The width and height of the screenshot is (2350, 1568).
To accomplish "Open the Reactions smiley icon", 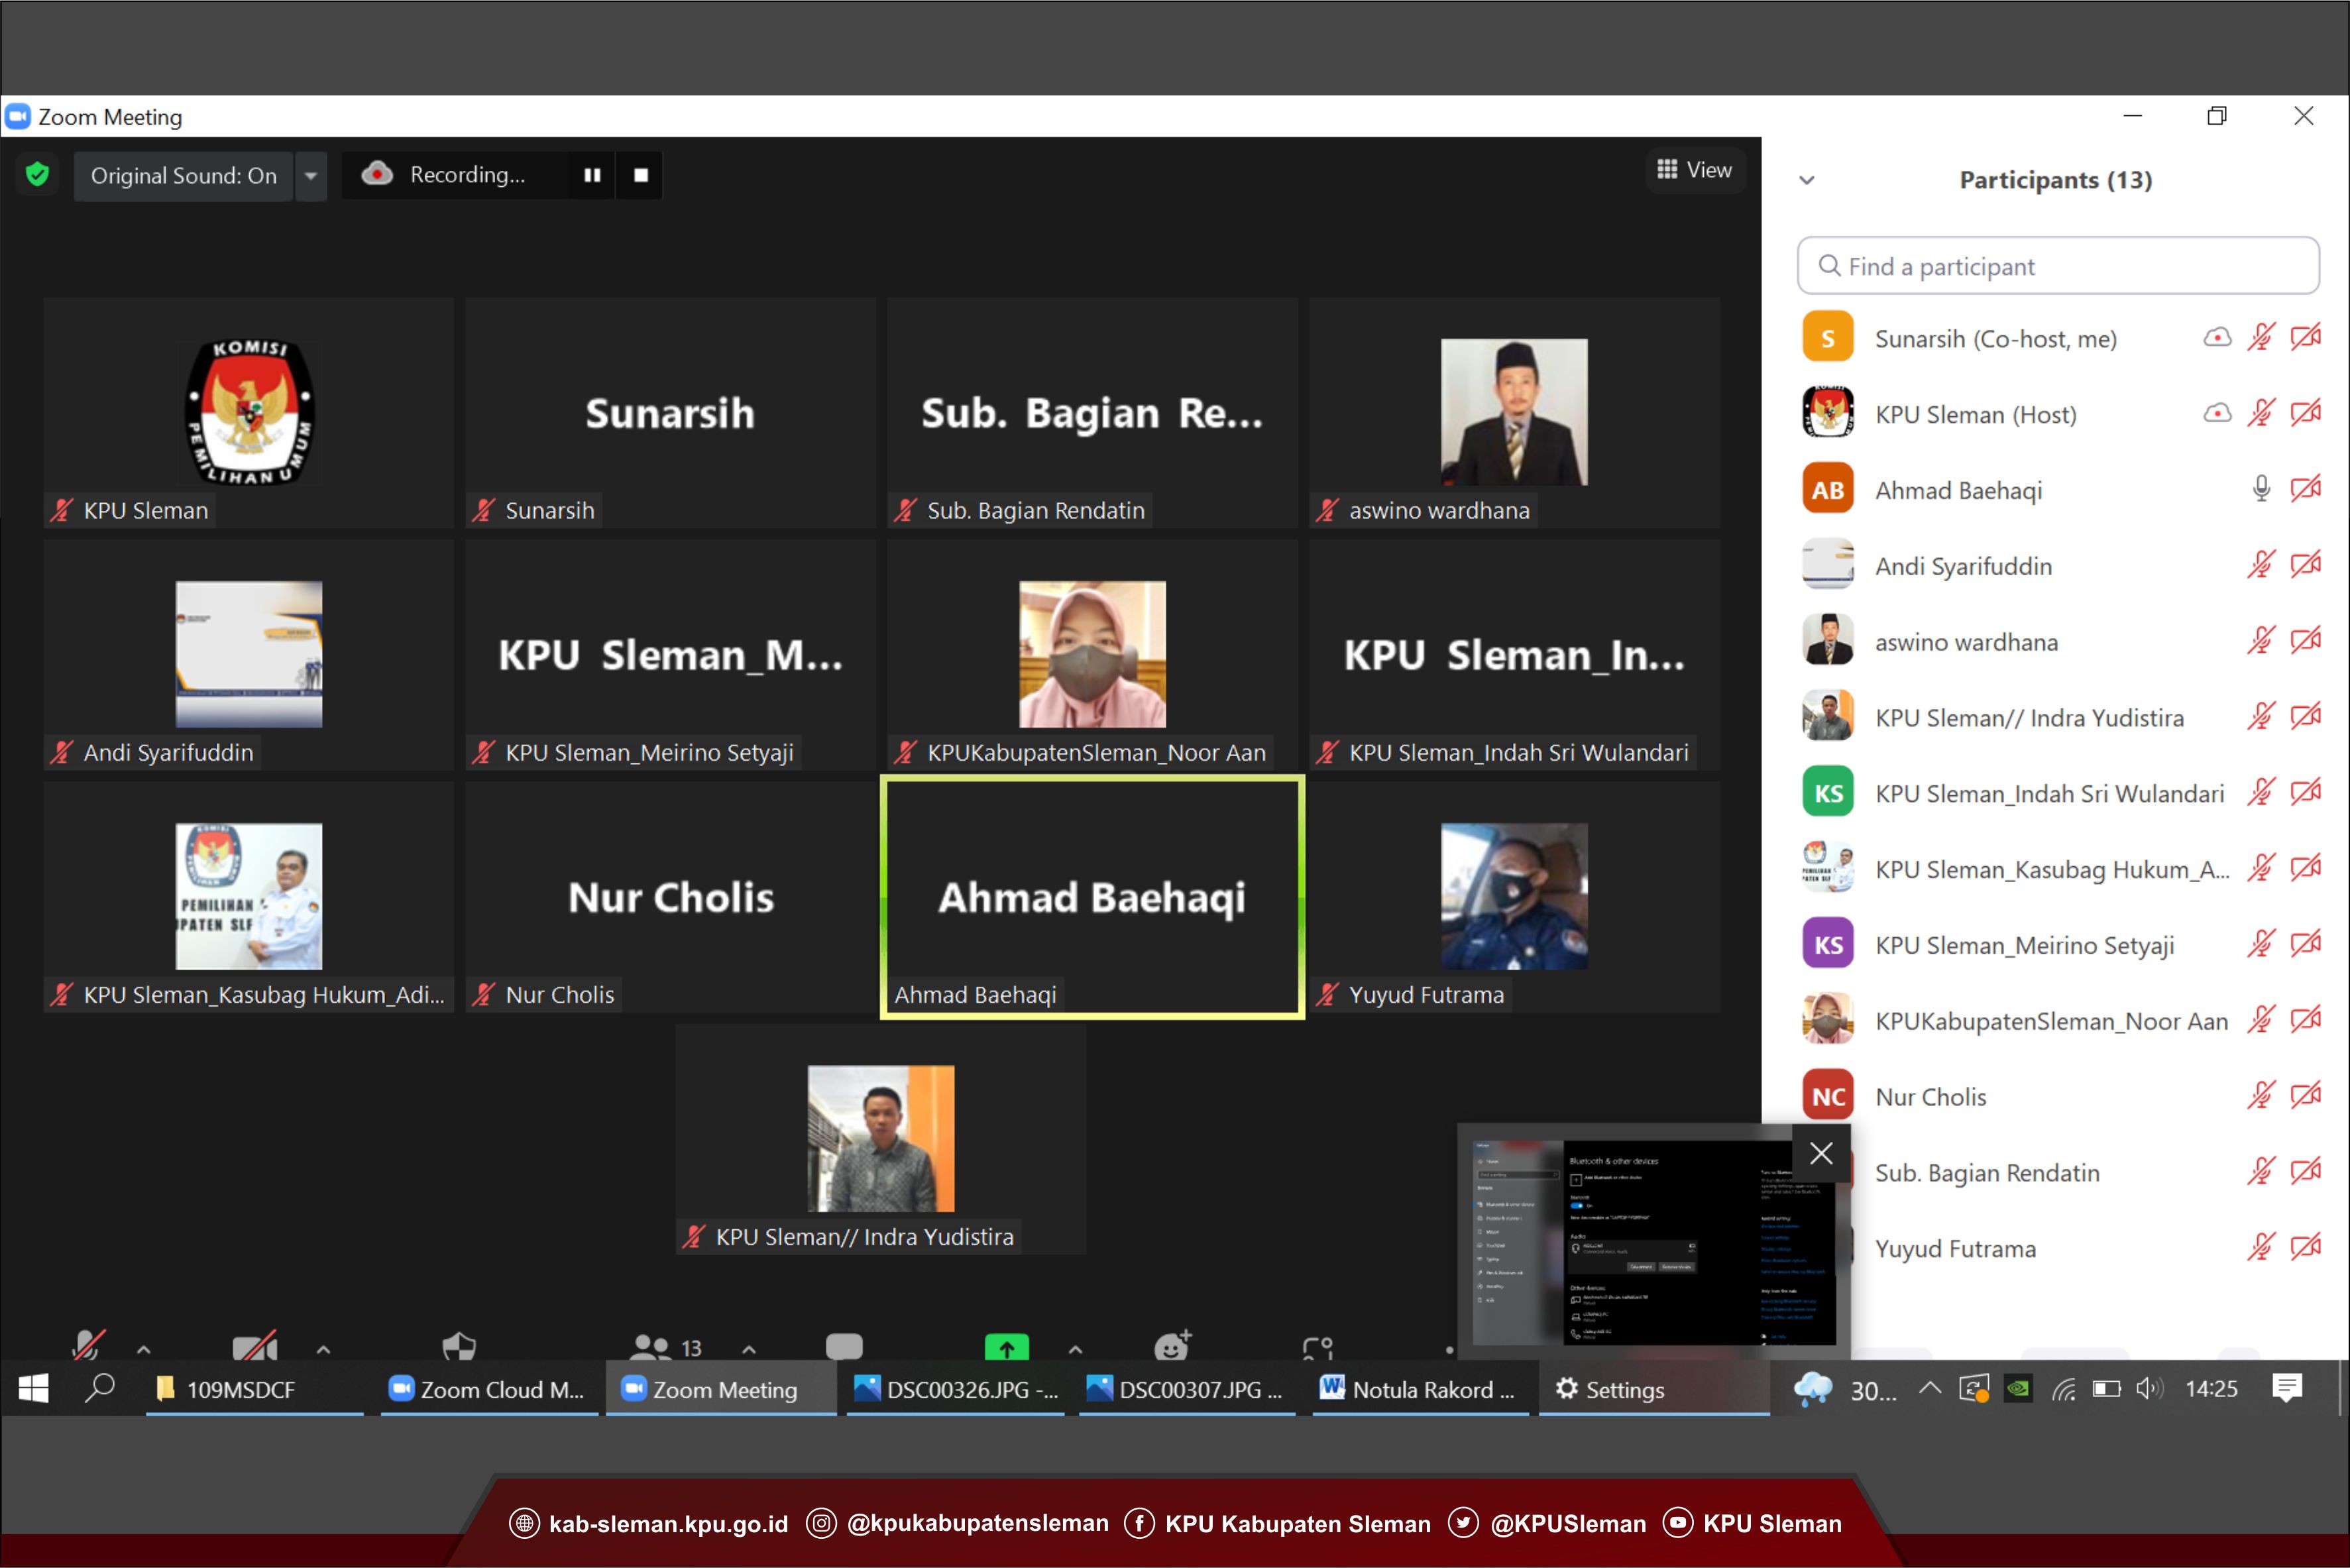I will click(1171, 1346).
